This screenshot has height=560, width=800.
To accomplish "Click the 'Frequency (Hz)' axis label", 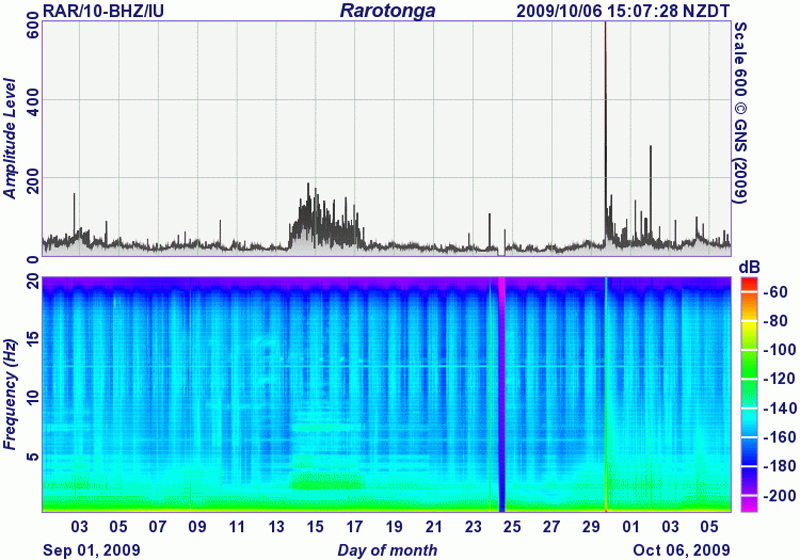I will point(10,394).
